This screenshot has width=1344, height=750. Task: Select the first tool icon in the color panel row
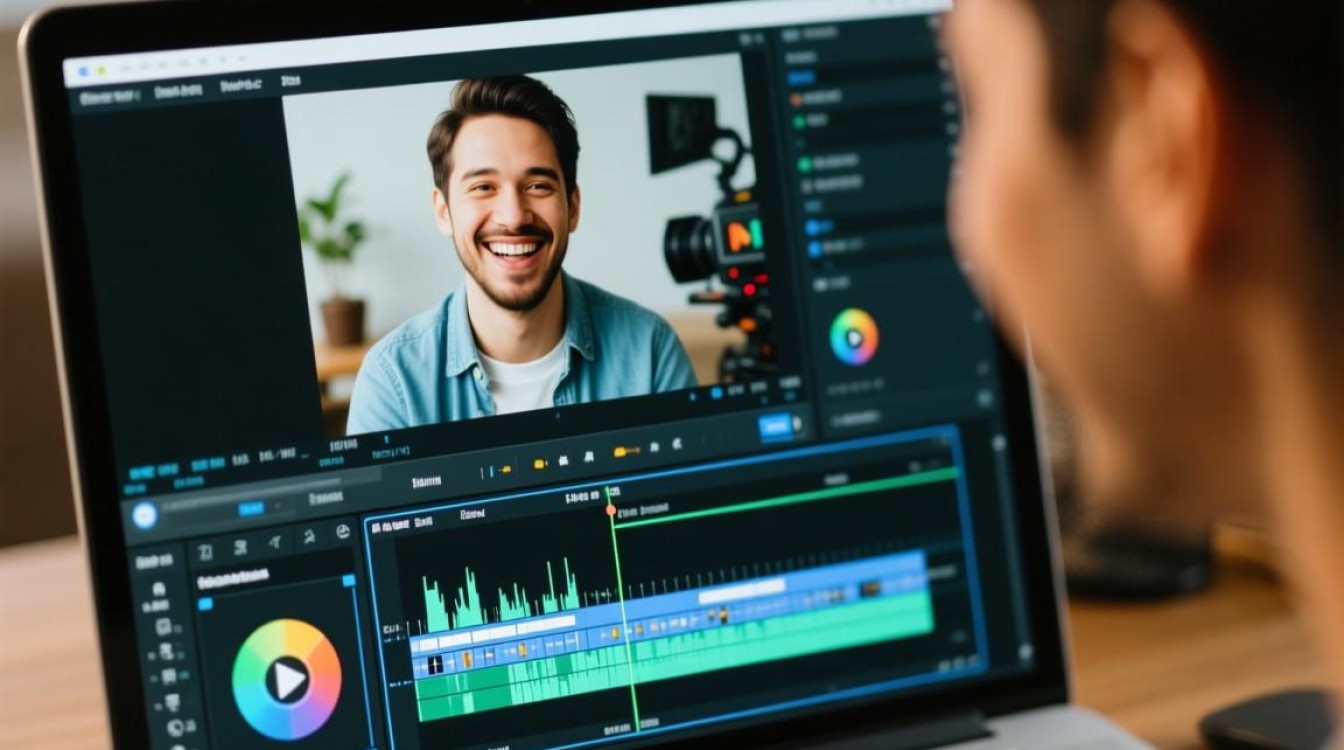pyautogui.click(x=205, y=551)
